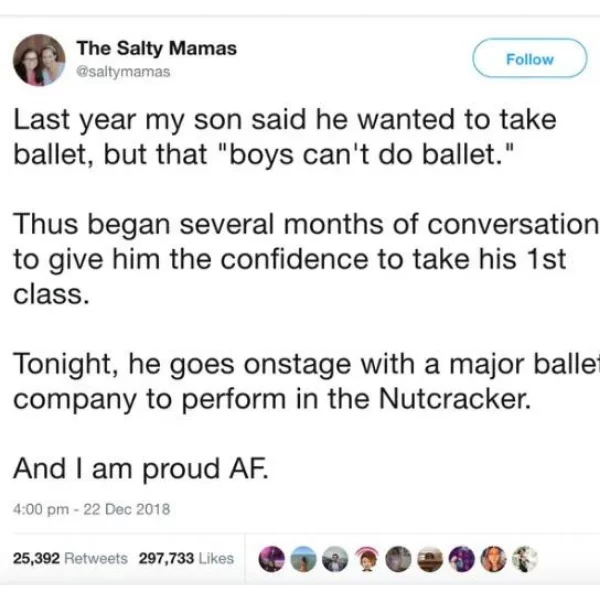Open the @saltymamas handle link
The width and height of the screenshot is (600, 600).
[x=124, y=72]
